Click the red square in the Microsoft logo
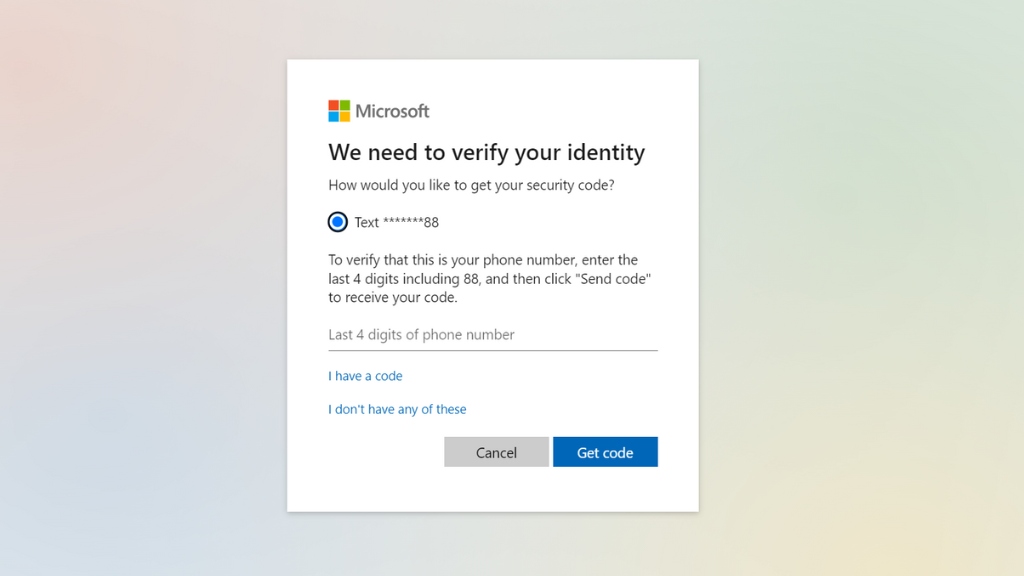 (x=334, y=105)
